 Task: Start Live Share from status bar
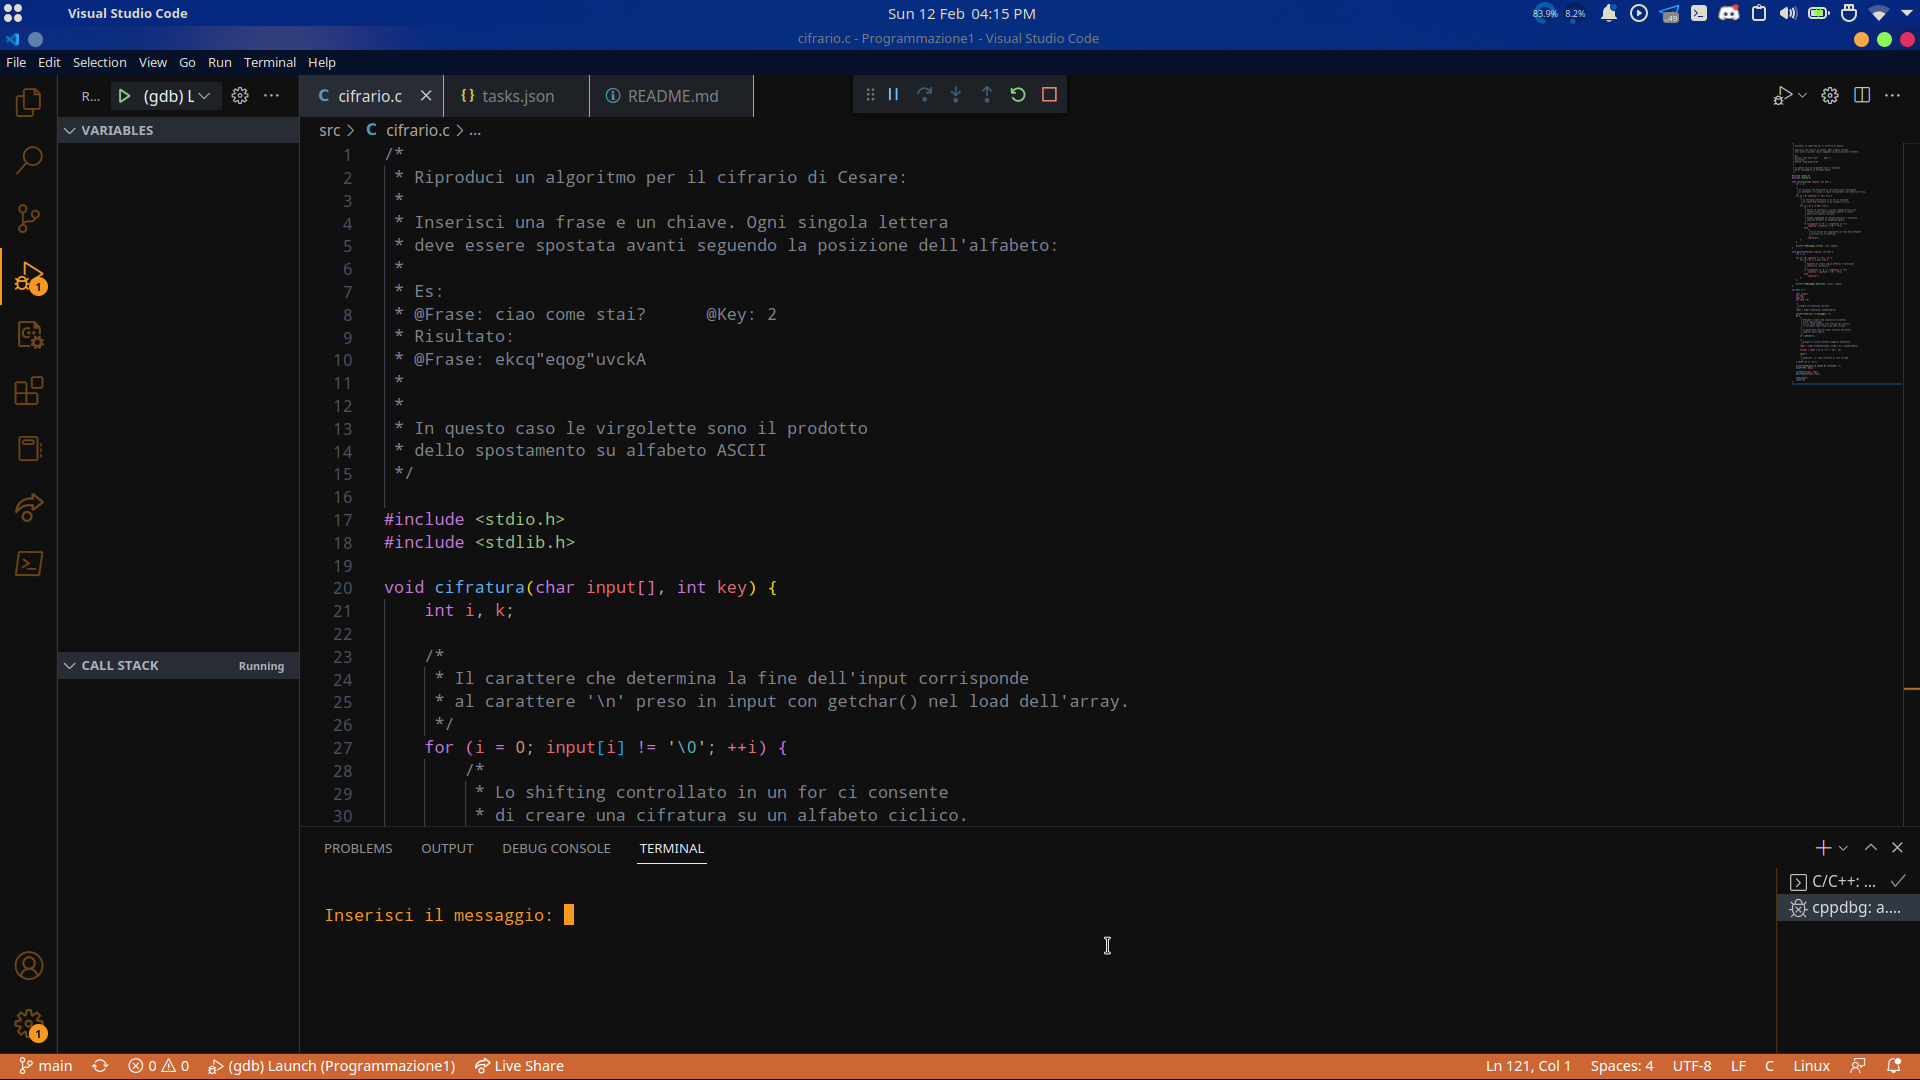(519, 1066)
